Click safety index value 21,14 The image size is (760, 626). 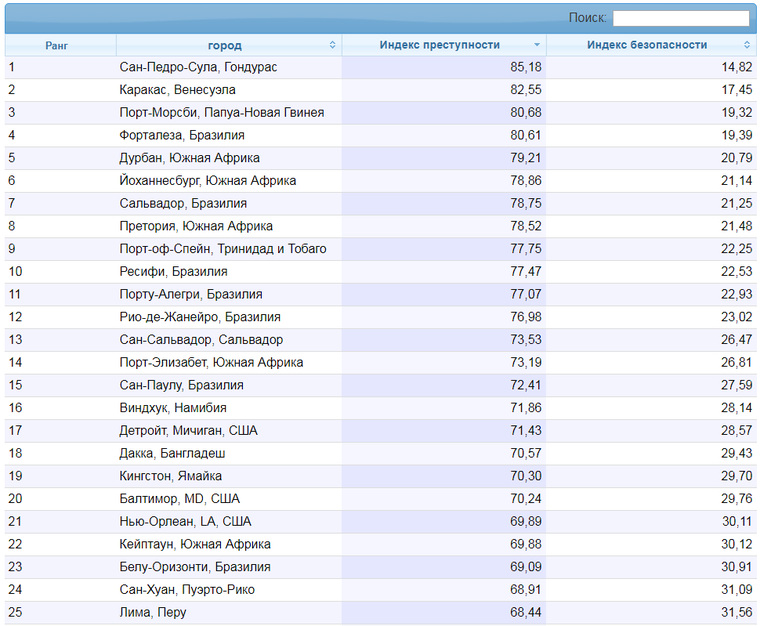[737, 181]
